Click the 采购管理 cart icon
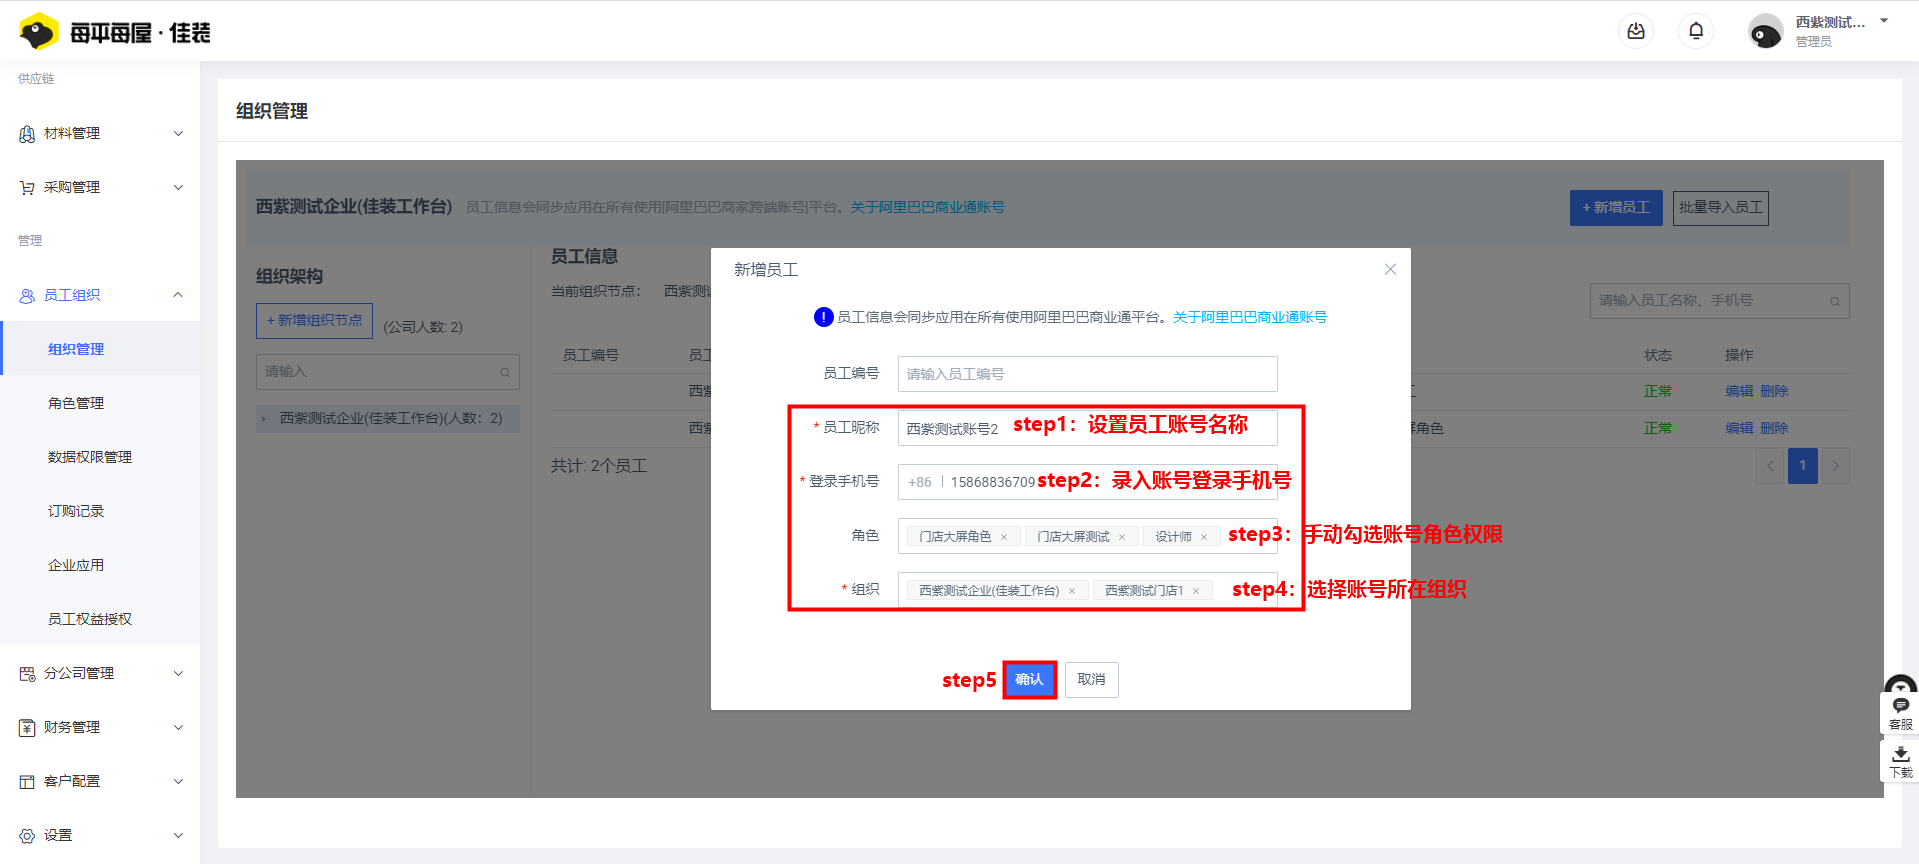Viewport: 1919px width, 864px height. 27,188
